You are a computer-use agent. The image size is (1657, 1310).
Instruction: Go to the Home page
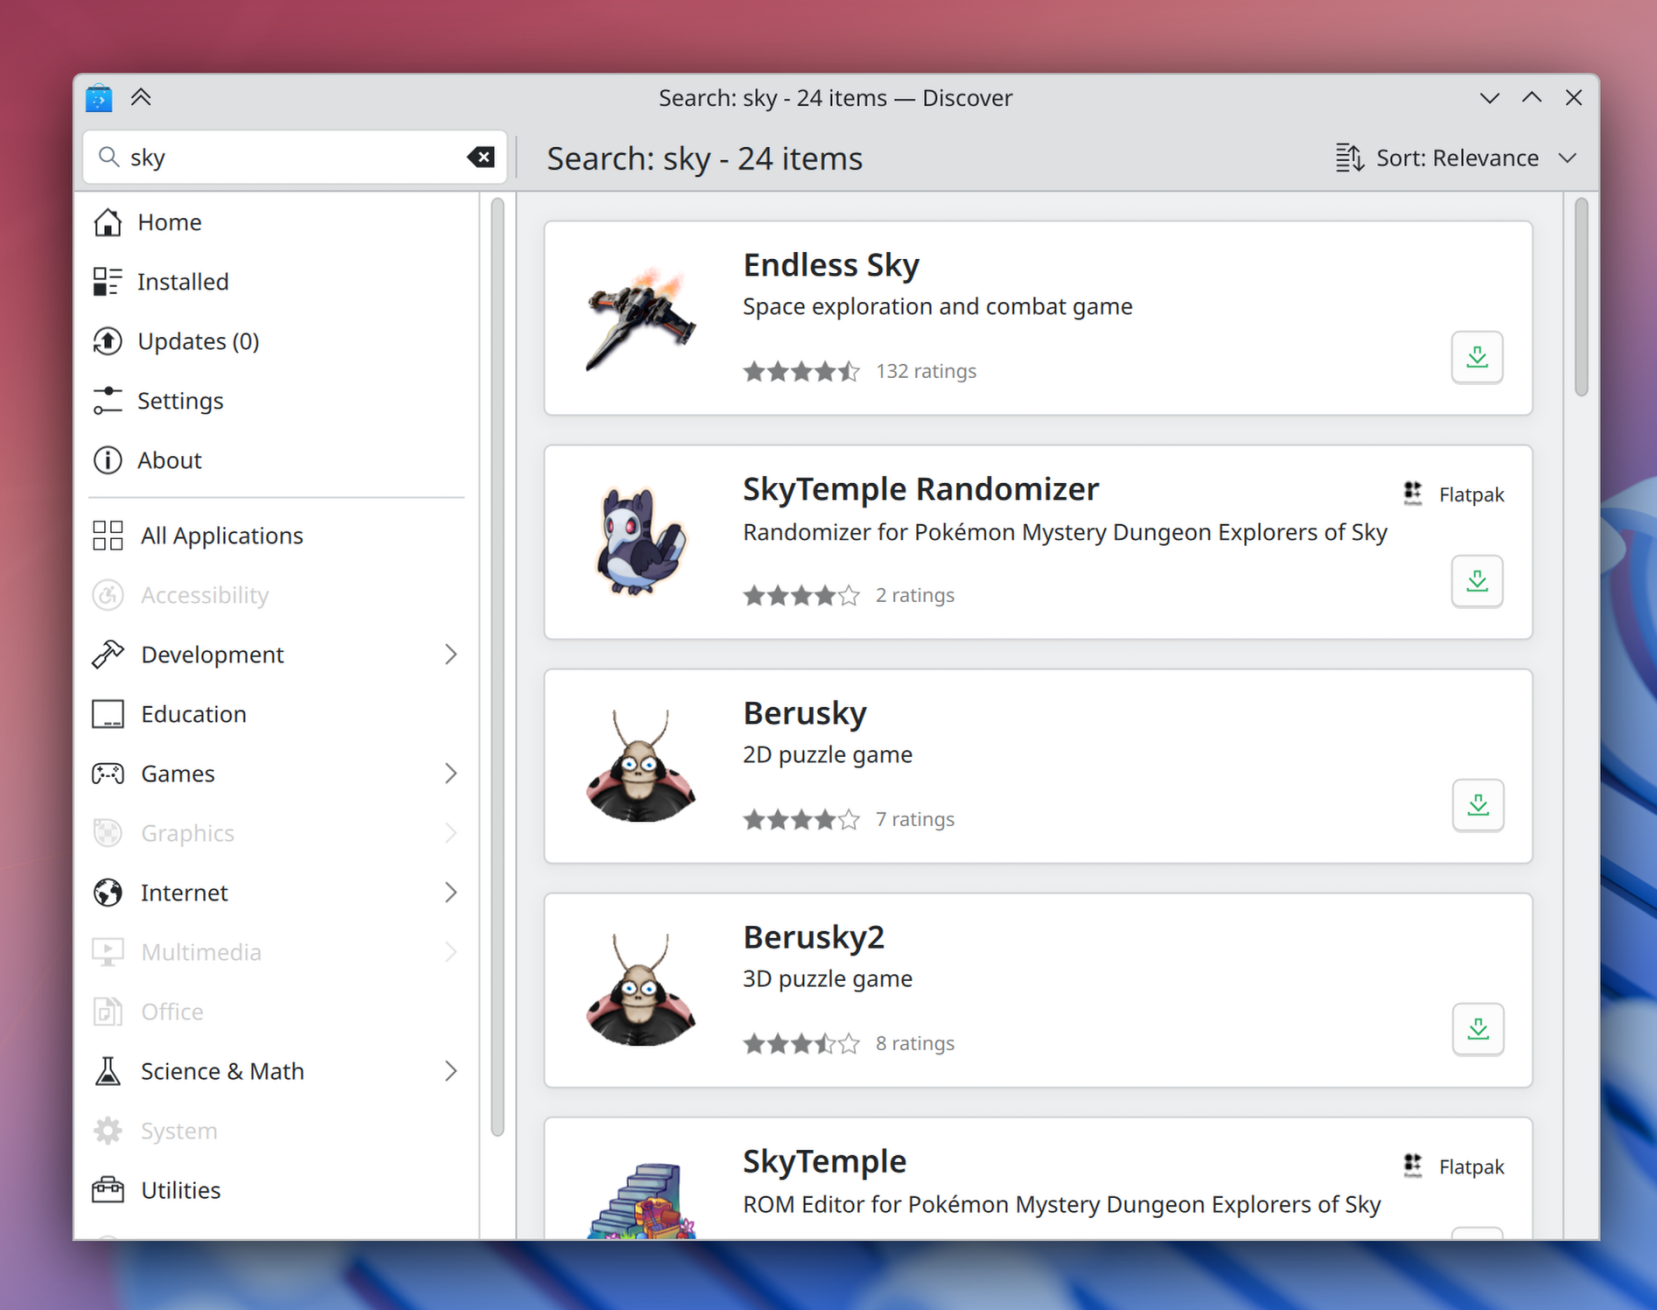click(x=169, y=222)
